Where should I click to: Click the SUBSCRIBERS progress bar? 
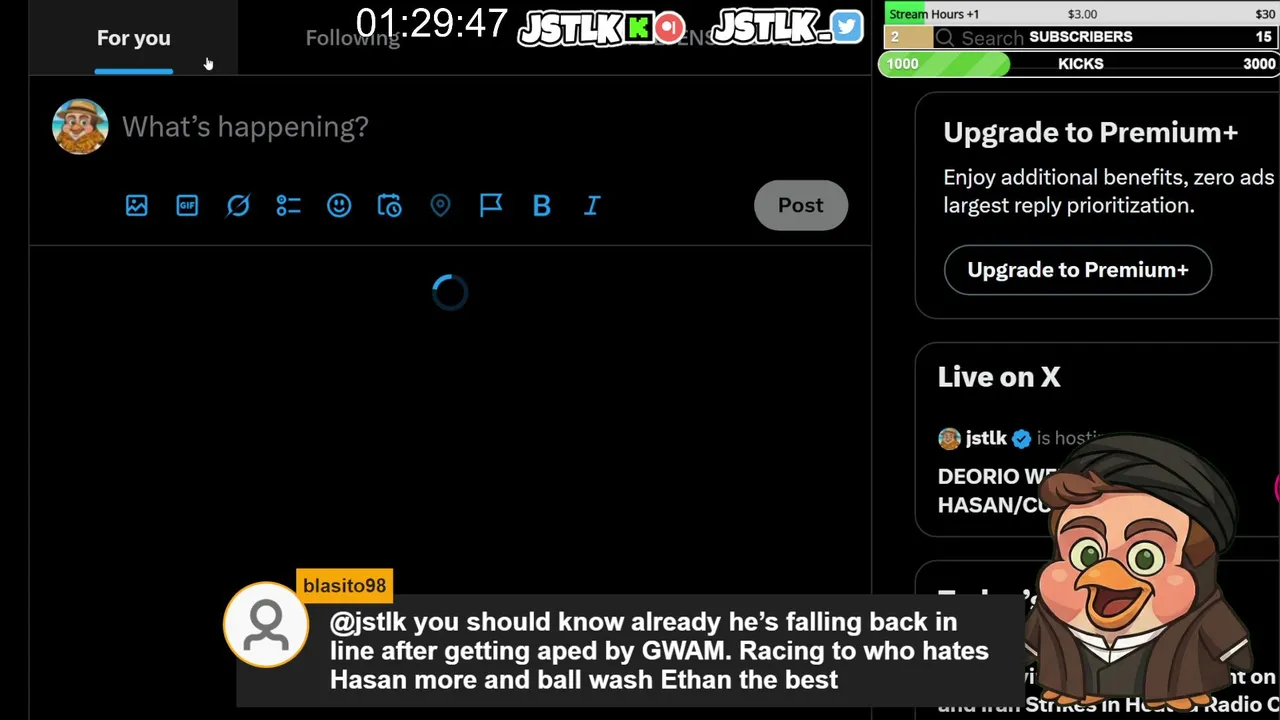pyautogui.click(x=1080, y=37)
